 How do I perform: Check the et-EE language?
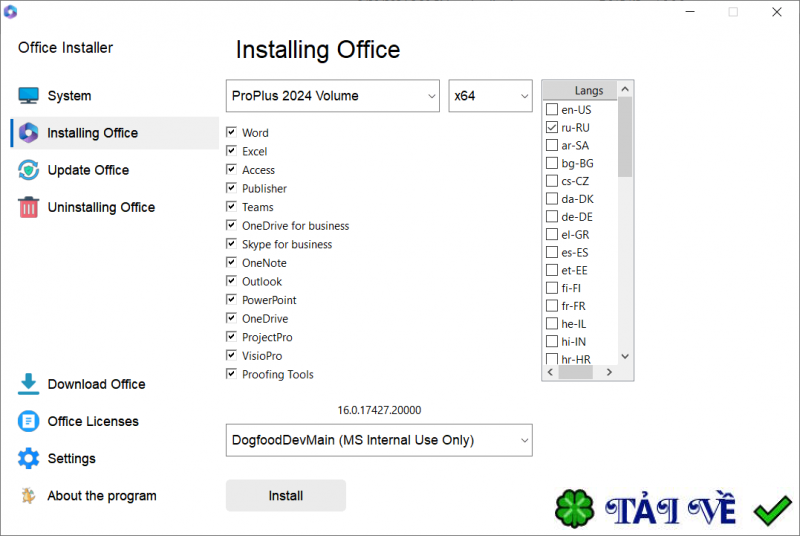click(x=552, y=270)
